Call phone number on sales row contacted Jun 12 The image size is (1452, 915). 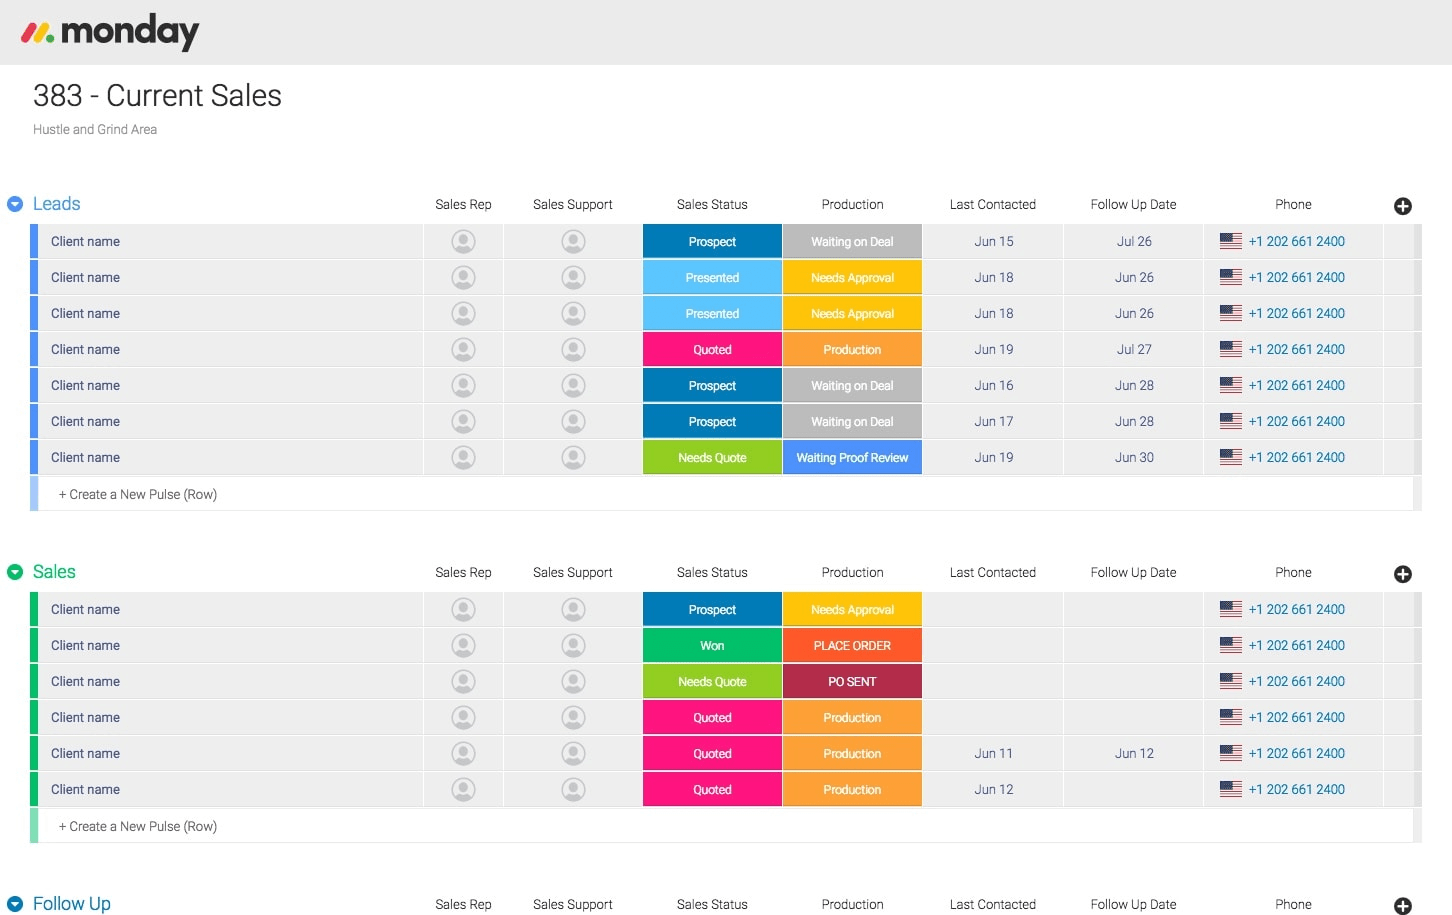pos(1296,789)
